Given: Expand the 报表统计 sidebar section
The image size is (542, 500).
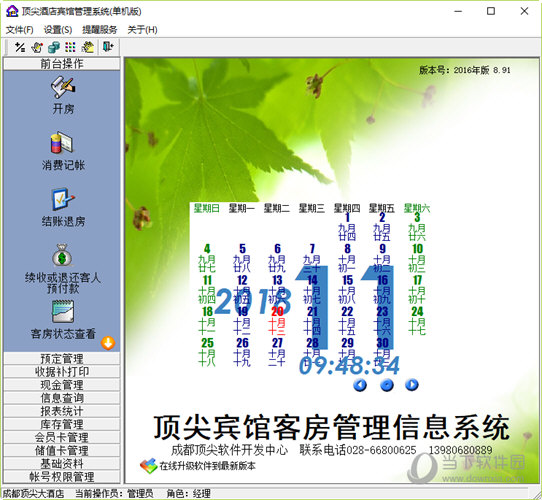Looking at the screenshot, I should coord(62,411).
